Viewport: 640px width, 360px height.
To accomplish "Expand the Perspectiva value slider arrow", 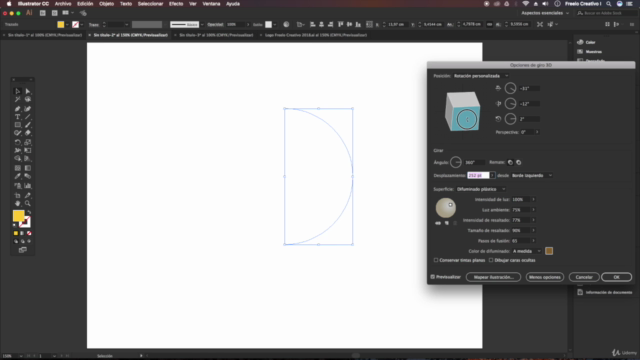I will (537, 132).
